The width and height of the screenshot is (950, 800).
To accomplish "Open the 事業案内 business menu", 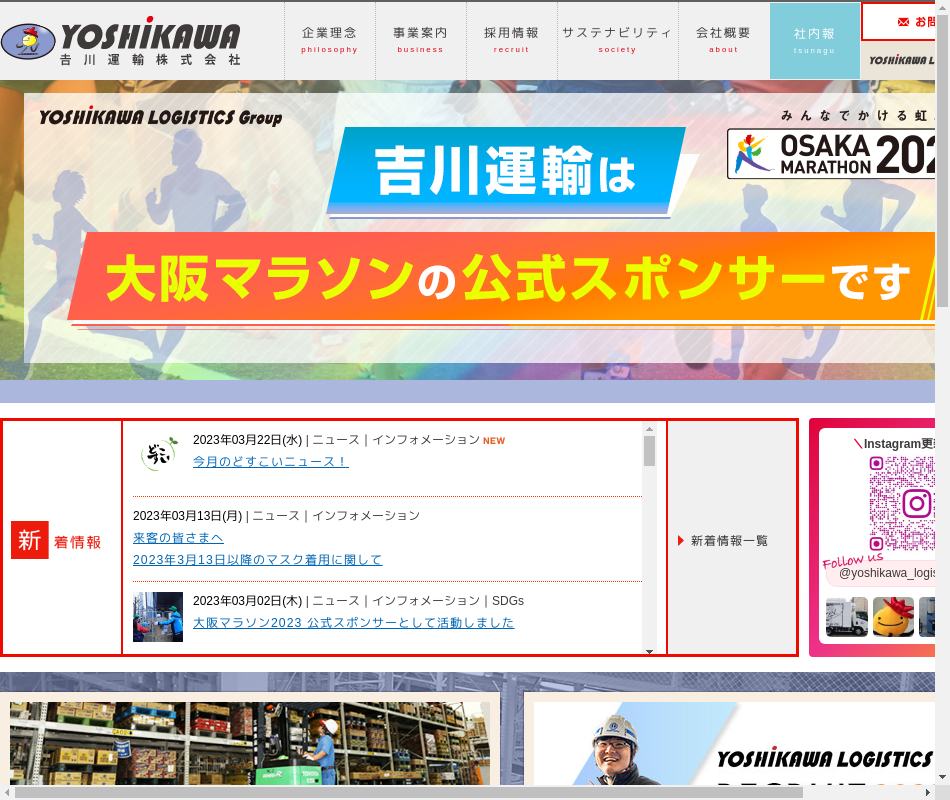I will click(420, 41).
